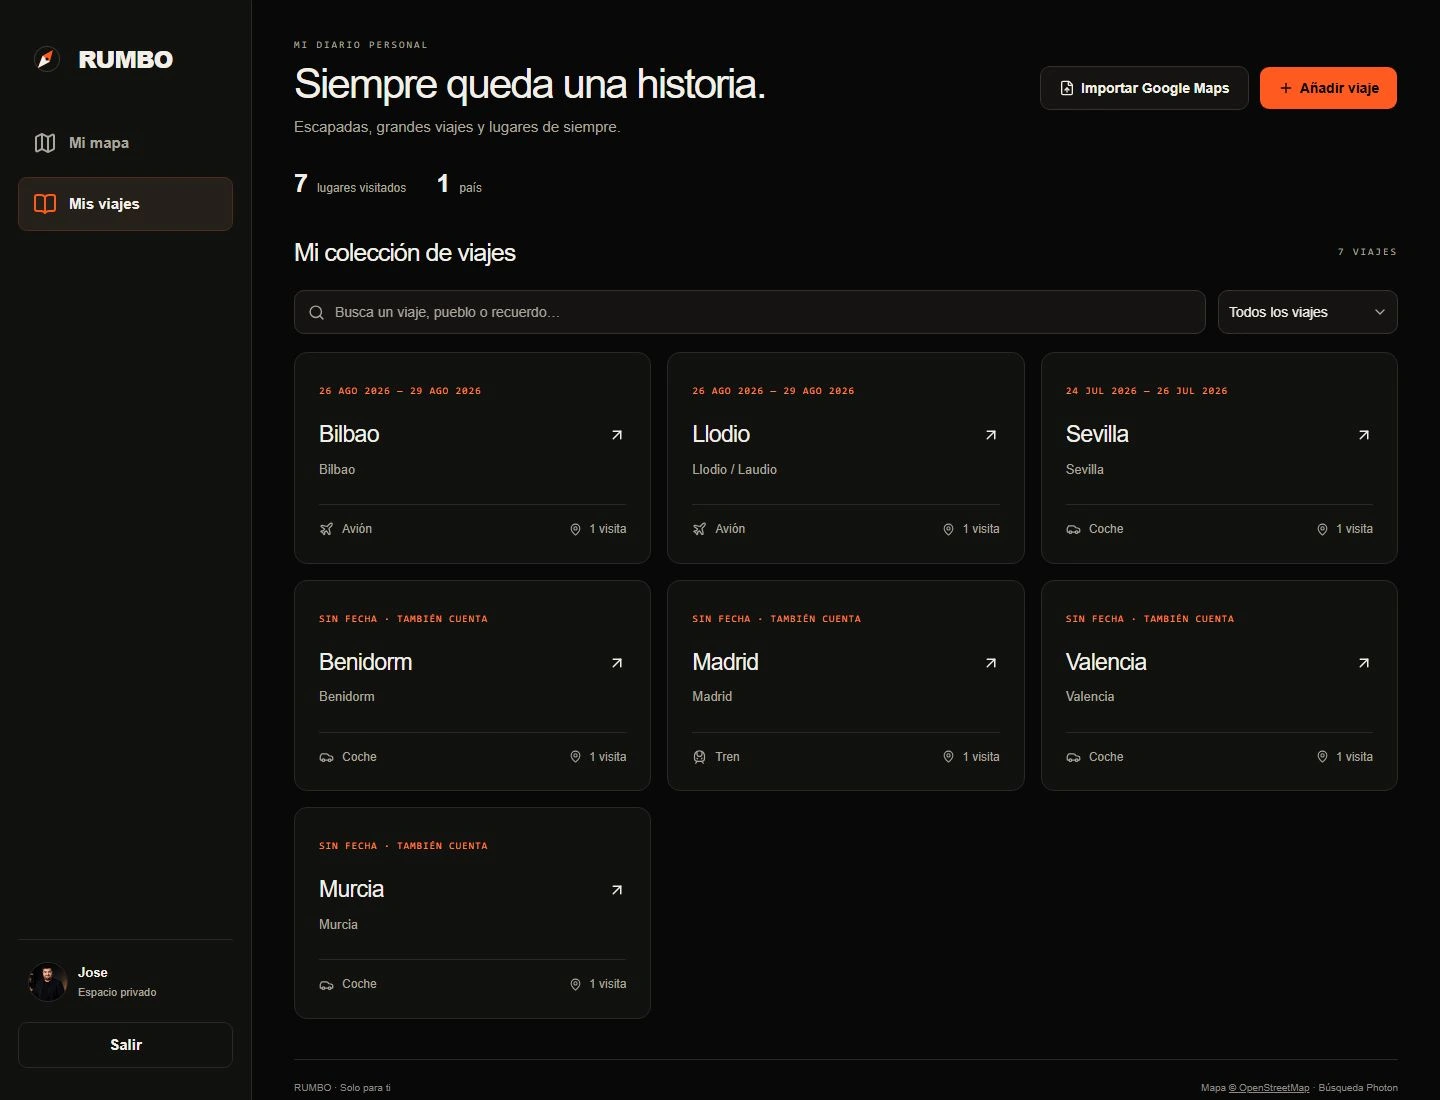The image size is (1440, 1100).
Task: Click Importar Google Maps button
Action: point(1144,88)
